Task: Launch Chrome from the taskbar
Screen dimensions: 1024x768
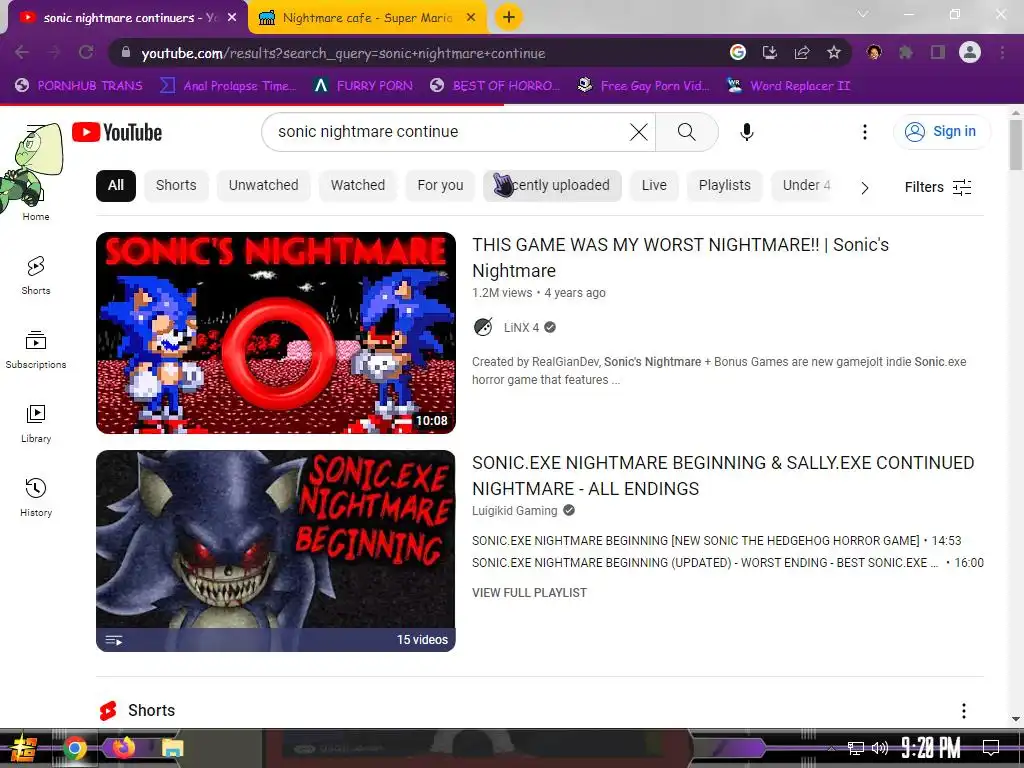Action: tap(75, 748)
